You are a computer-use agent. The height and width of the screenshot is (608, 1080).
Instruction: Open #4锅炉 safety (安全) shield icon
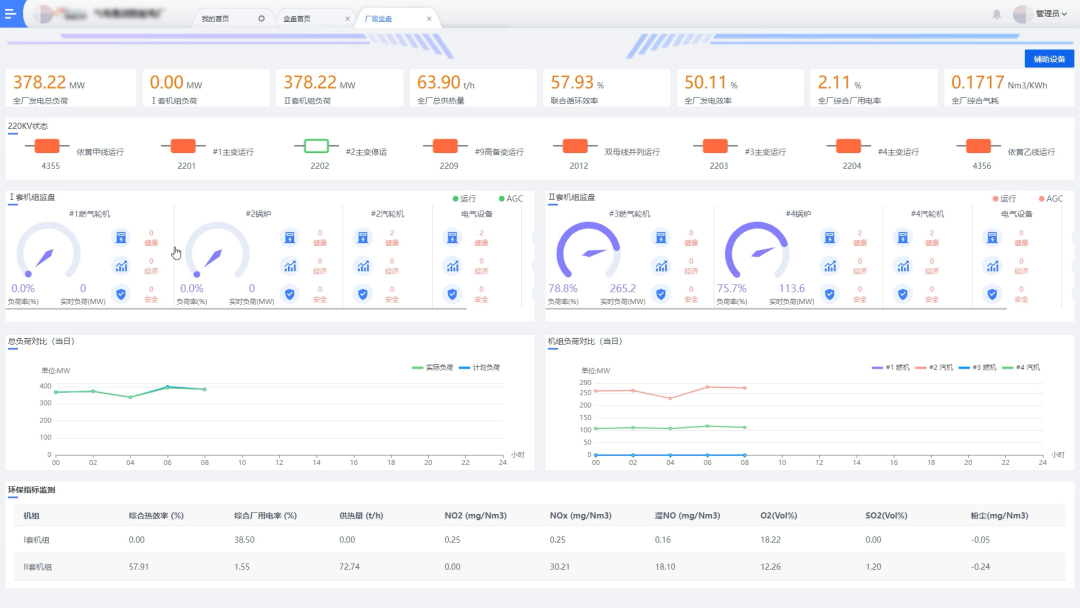tap(830, 294)
